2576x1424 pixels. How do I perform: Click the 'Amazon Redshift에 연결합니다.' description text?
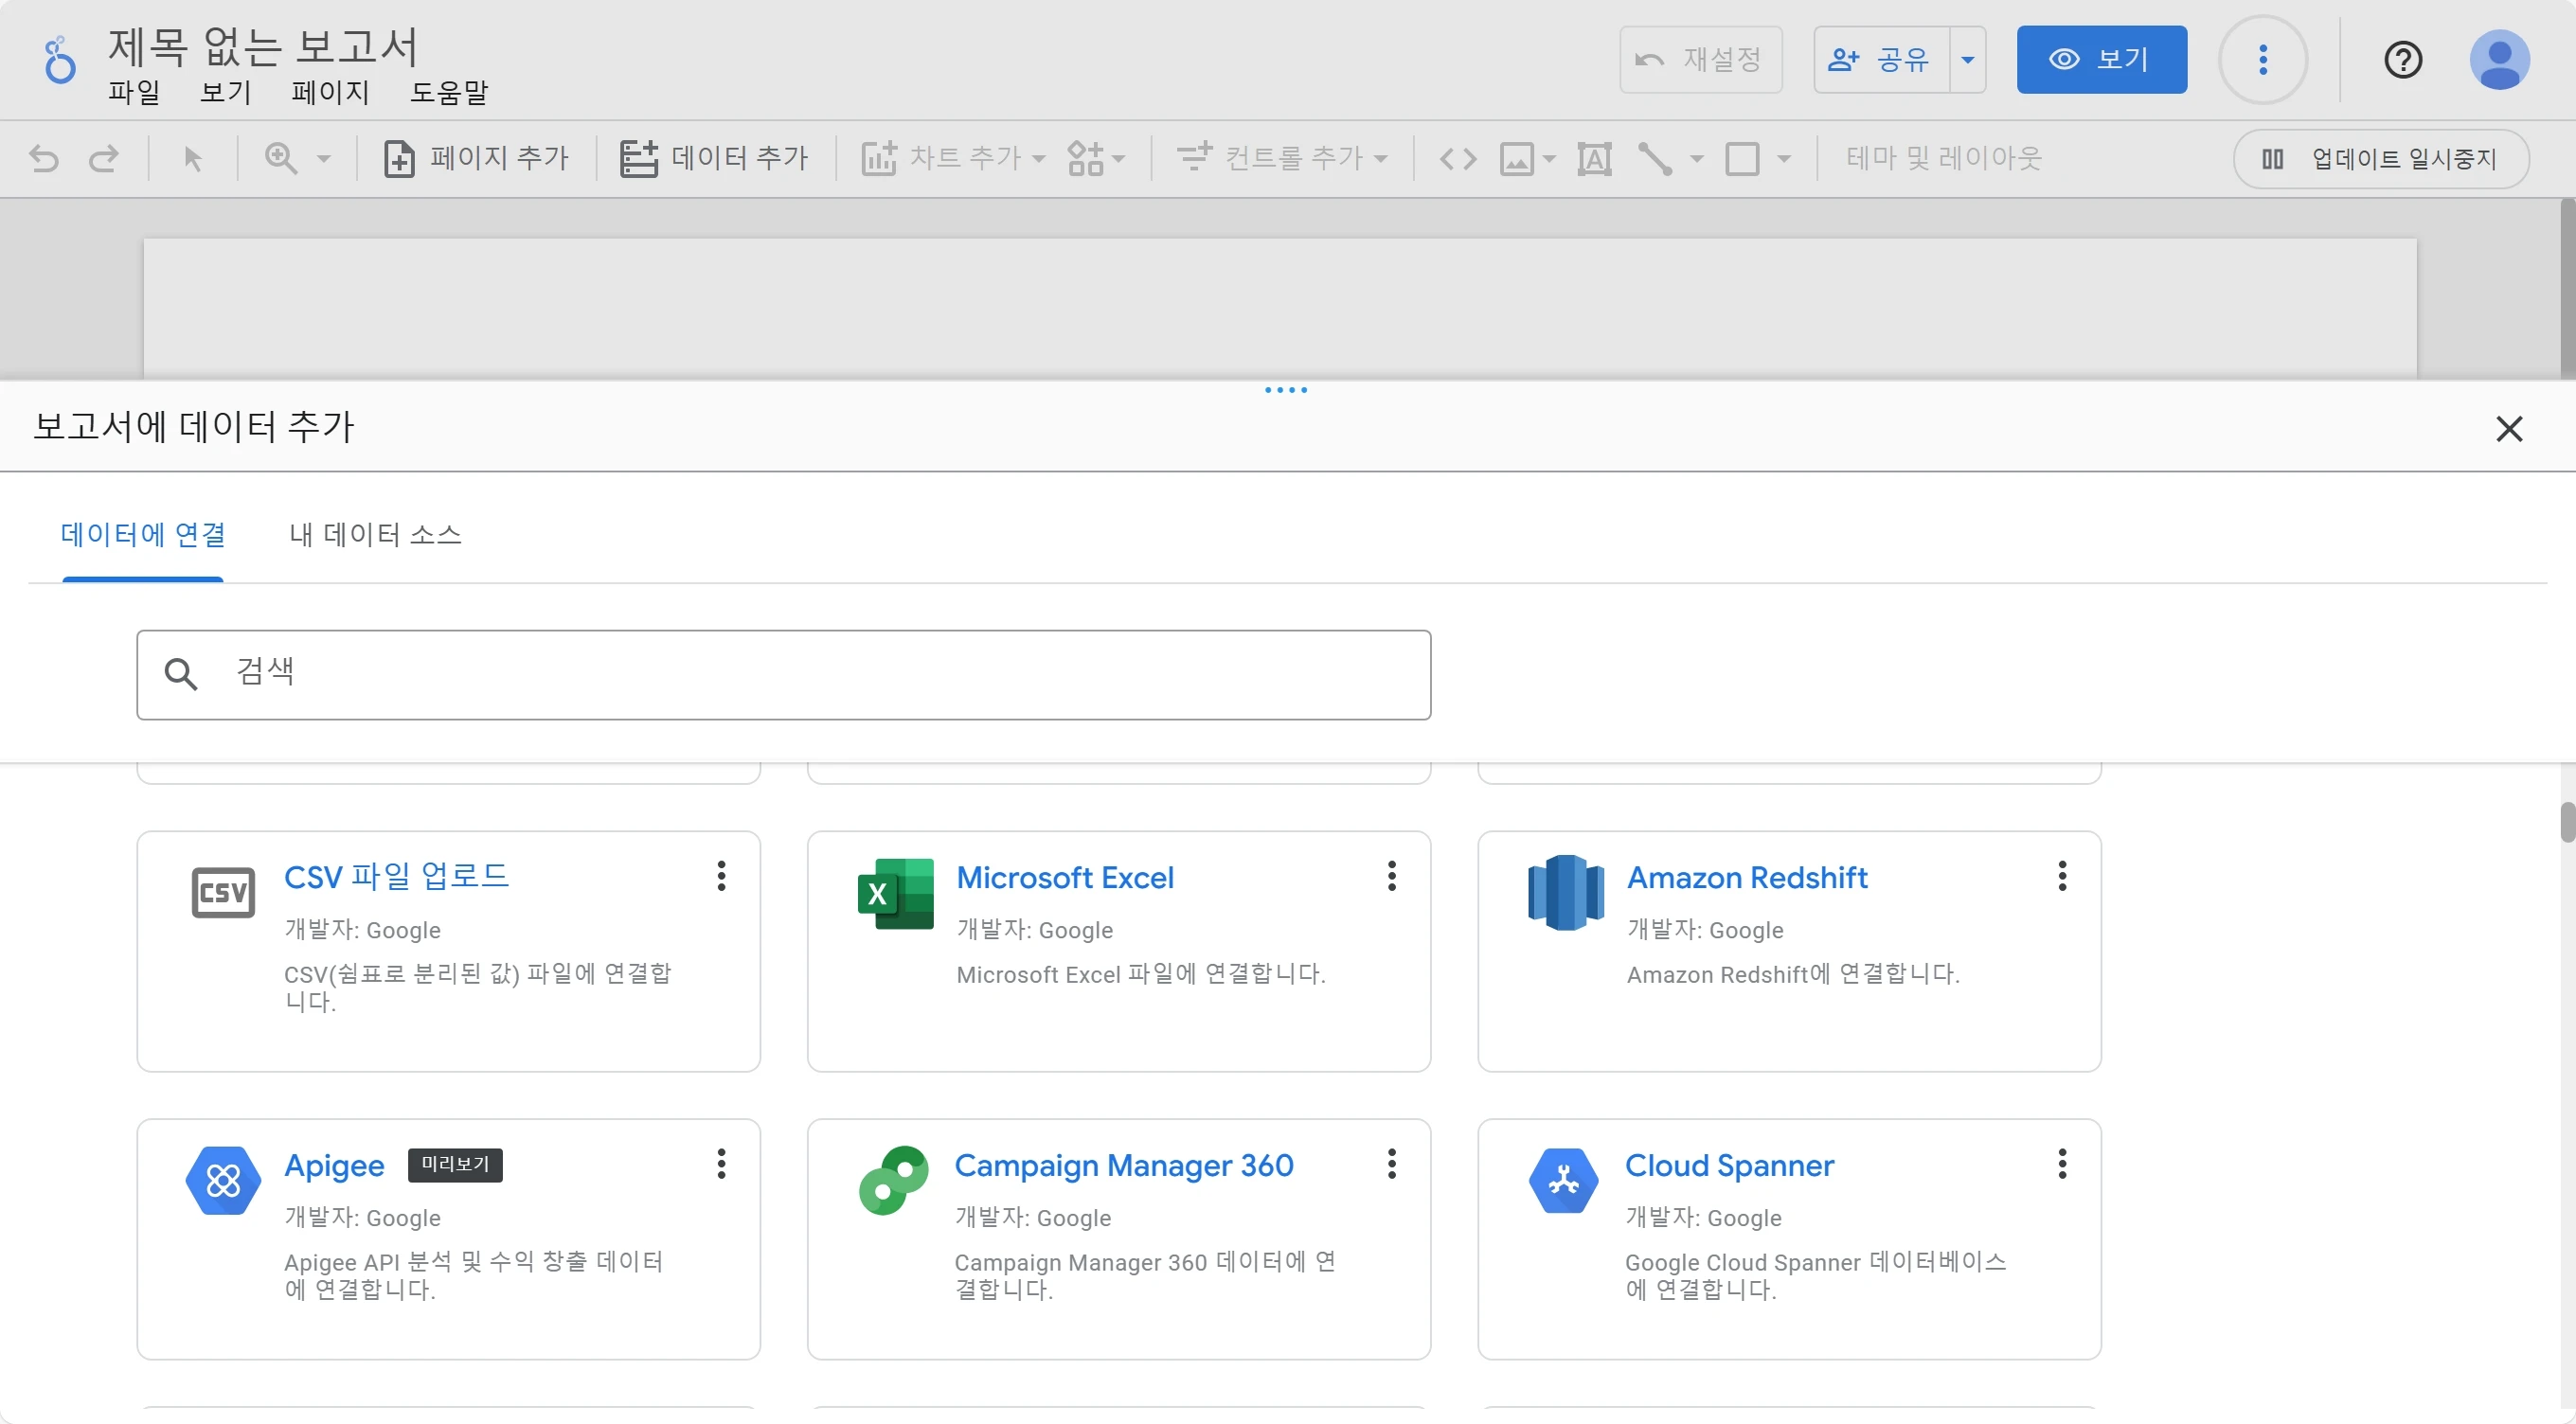point(1792,974)
